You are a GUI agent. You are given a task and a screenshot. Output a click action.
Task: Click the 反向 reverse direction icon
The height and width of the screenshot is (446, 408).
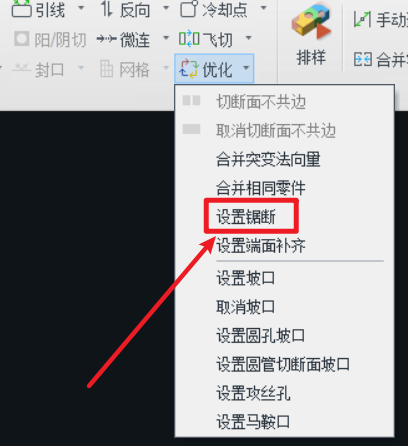click(x=107, y=9)
